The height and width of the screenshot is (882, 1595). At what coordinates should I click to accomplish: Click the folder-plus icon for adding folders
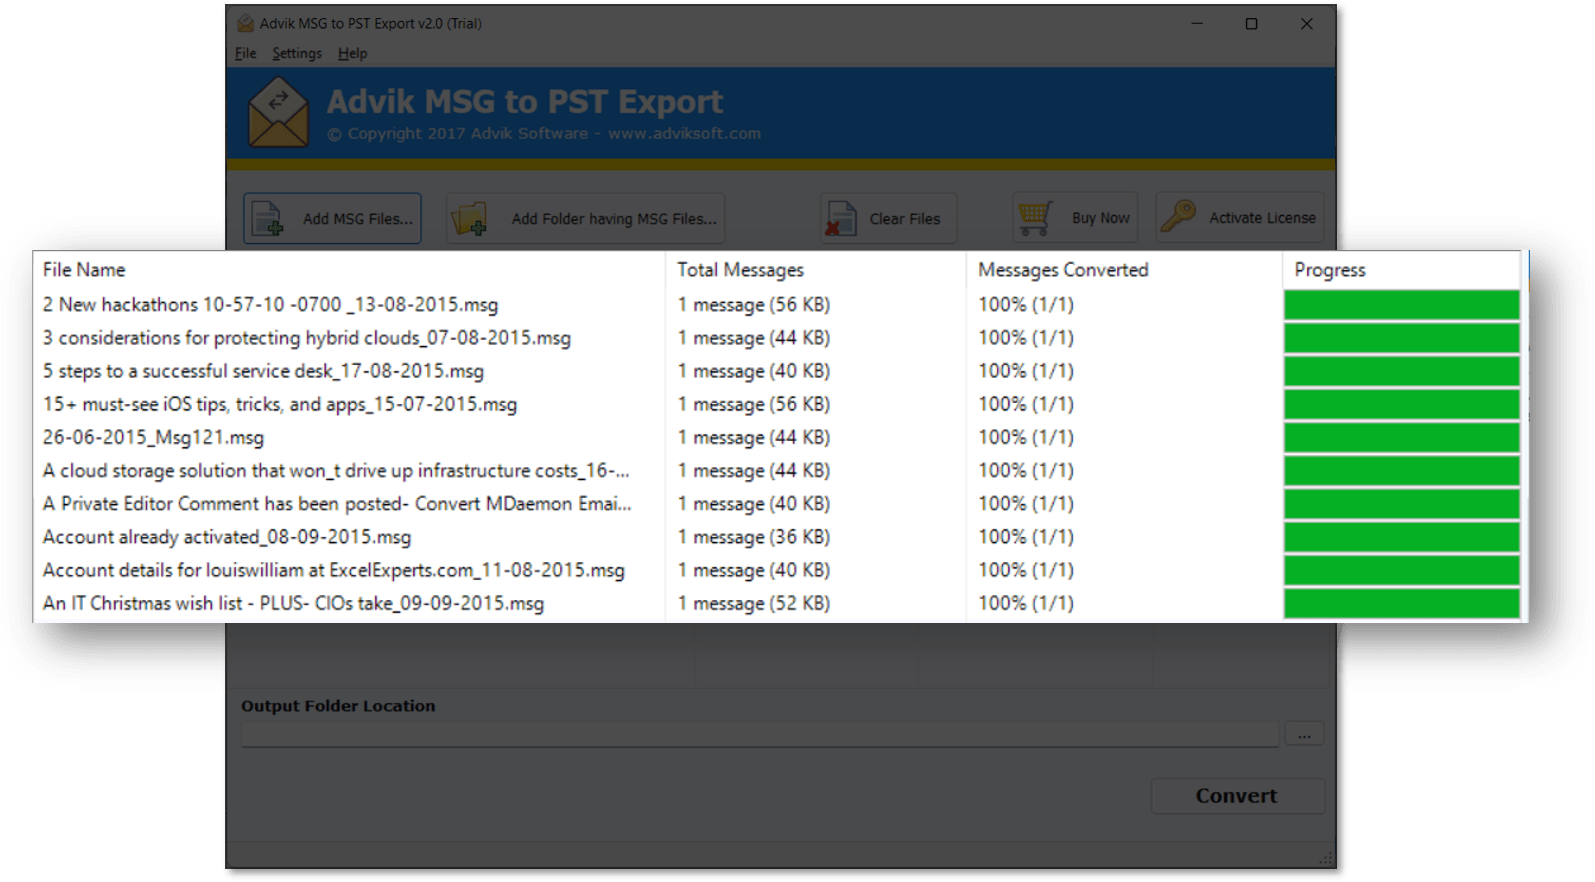click(x=469, y=218)
